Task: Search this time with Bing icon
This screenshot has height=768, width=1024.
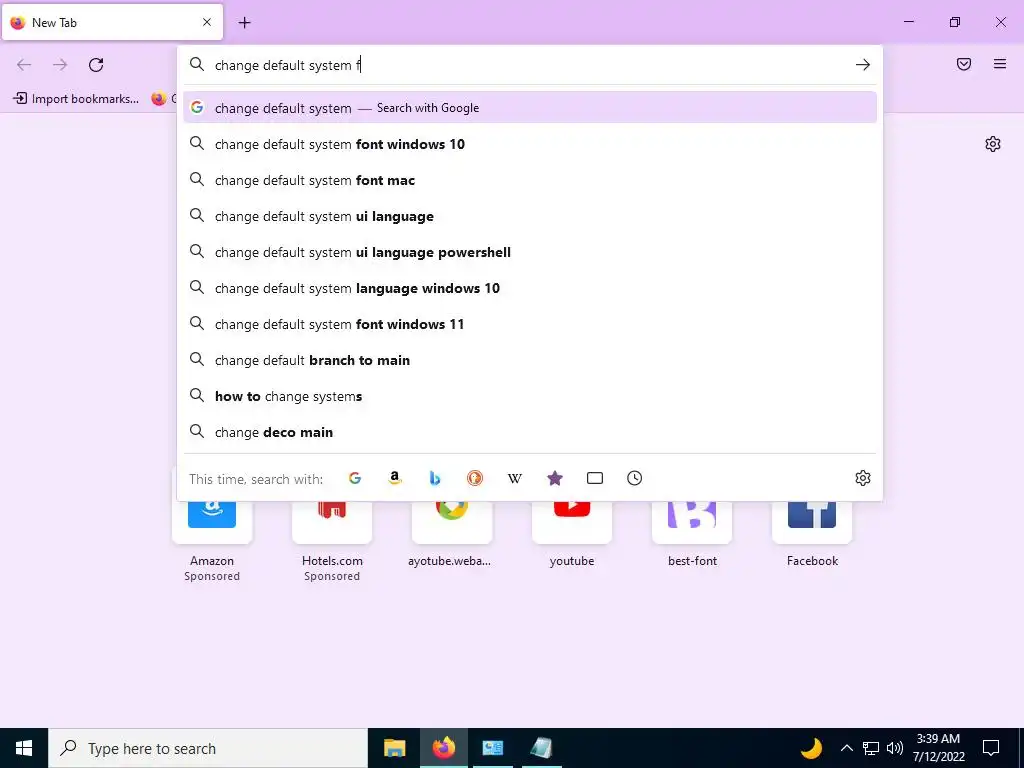Action: pos(434,478)
